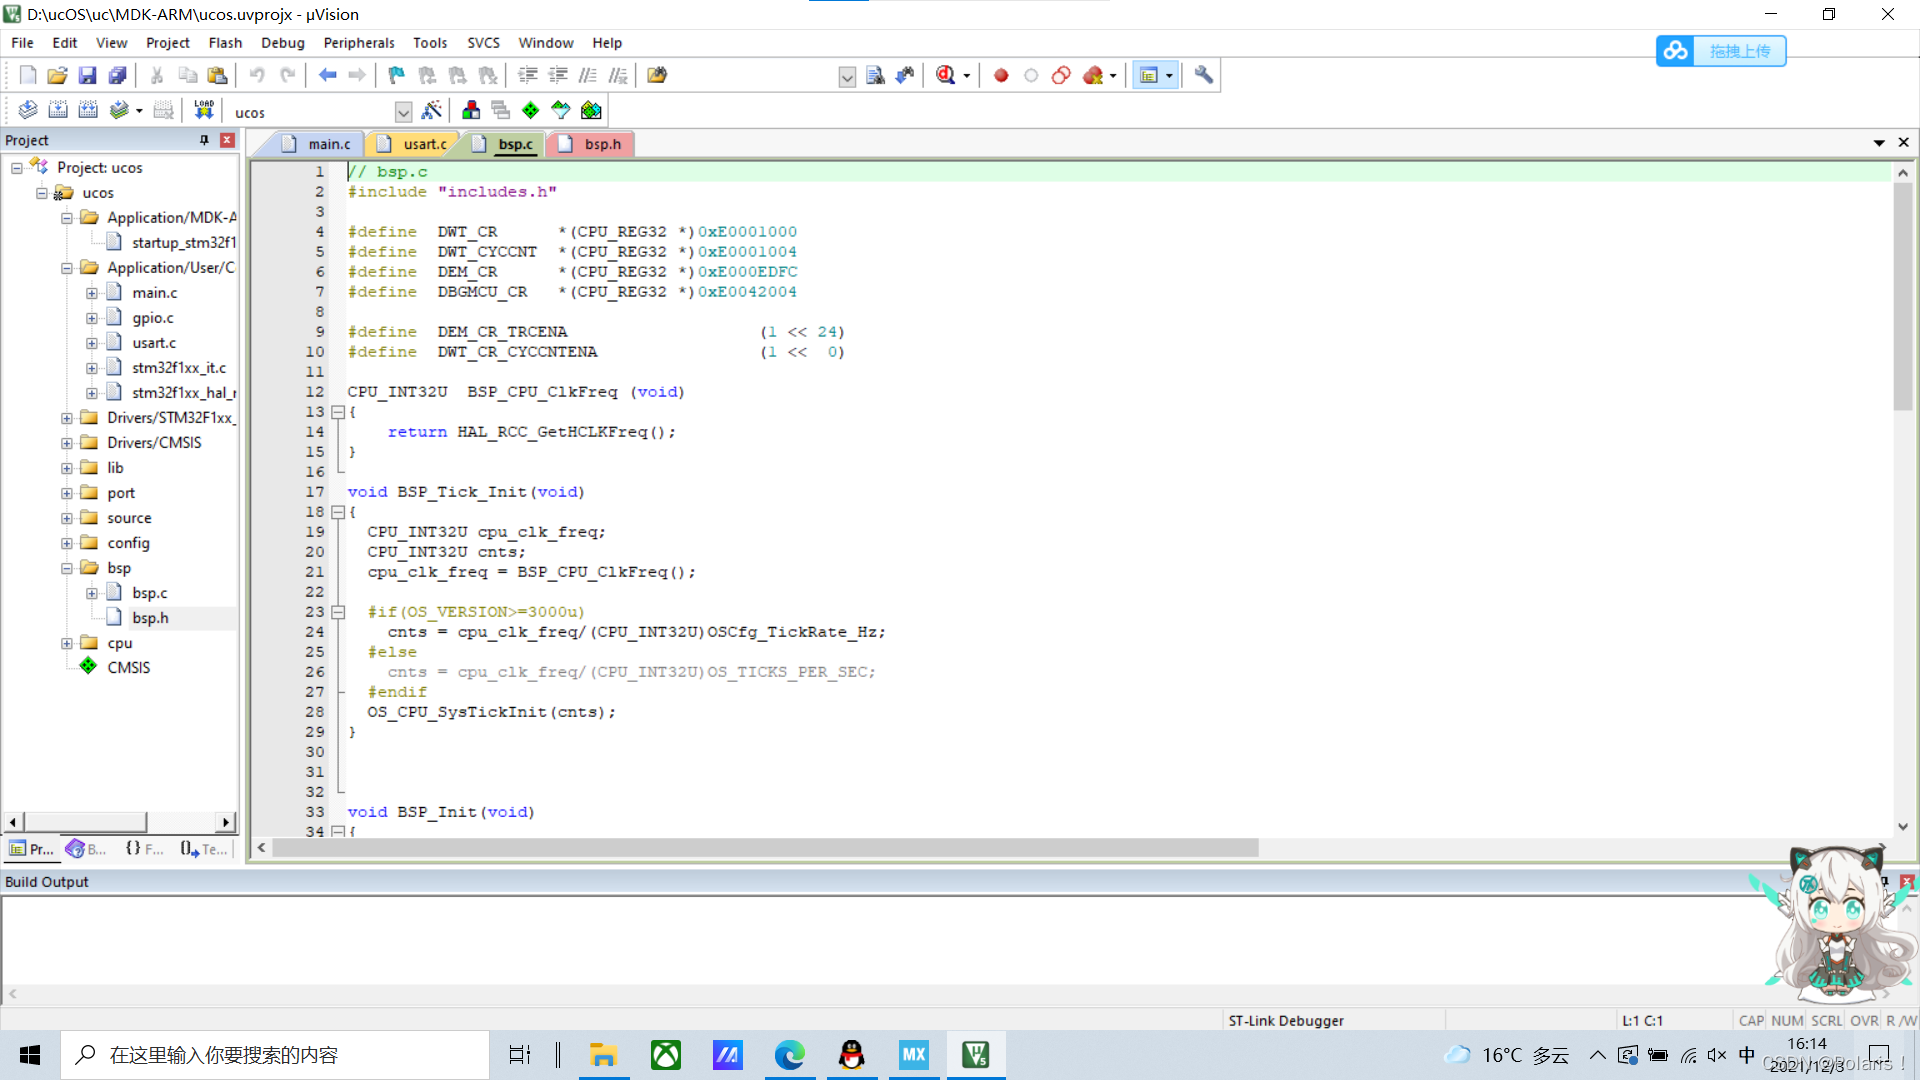Close the active editor tab with X
Image resolution: width=1920 pixels, height=1080 pixels.
[1904, 143]
